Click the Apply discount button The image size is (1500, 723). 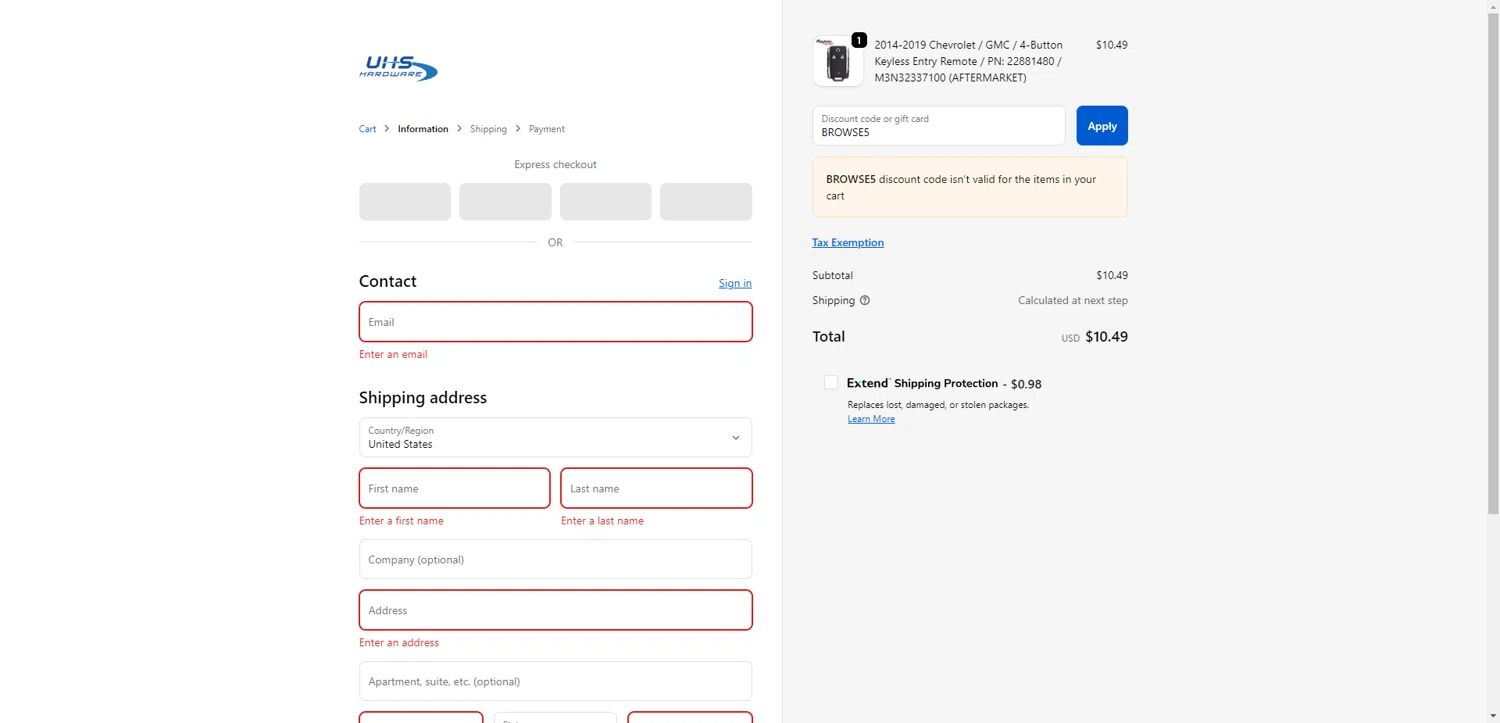point(1102,126)
